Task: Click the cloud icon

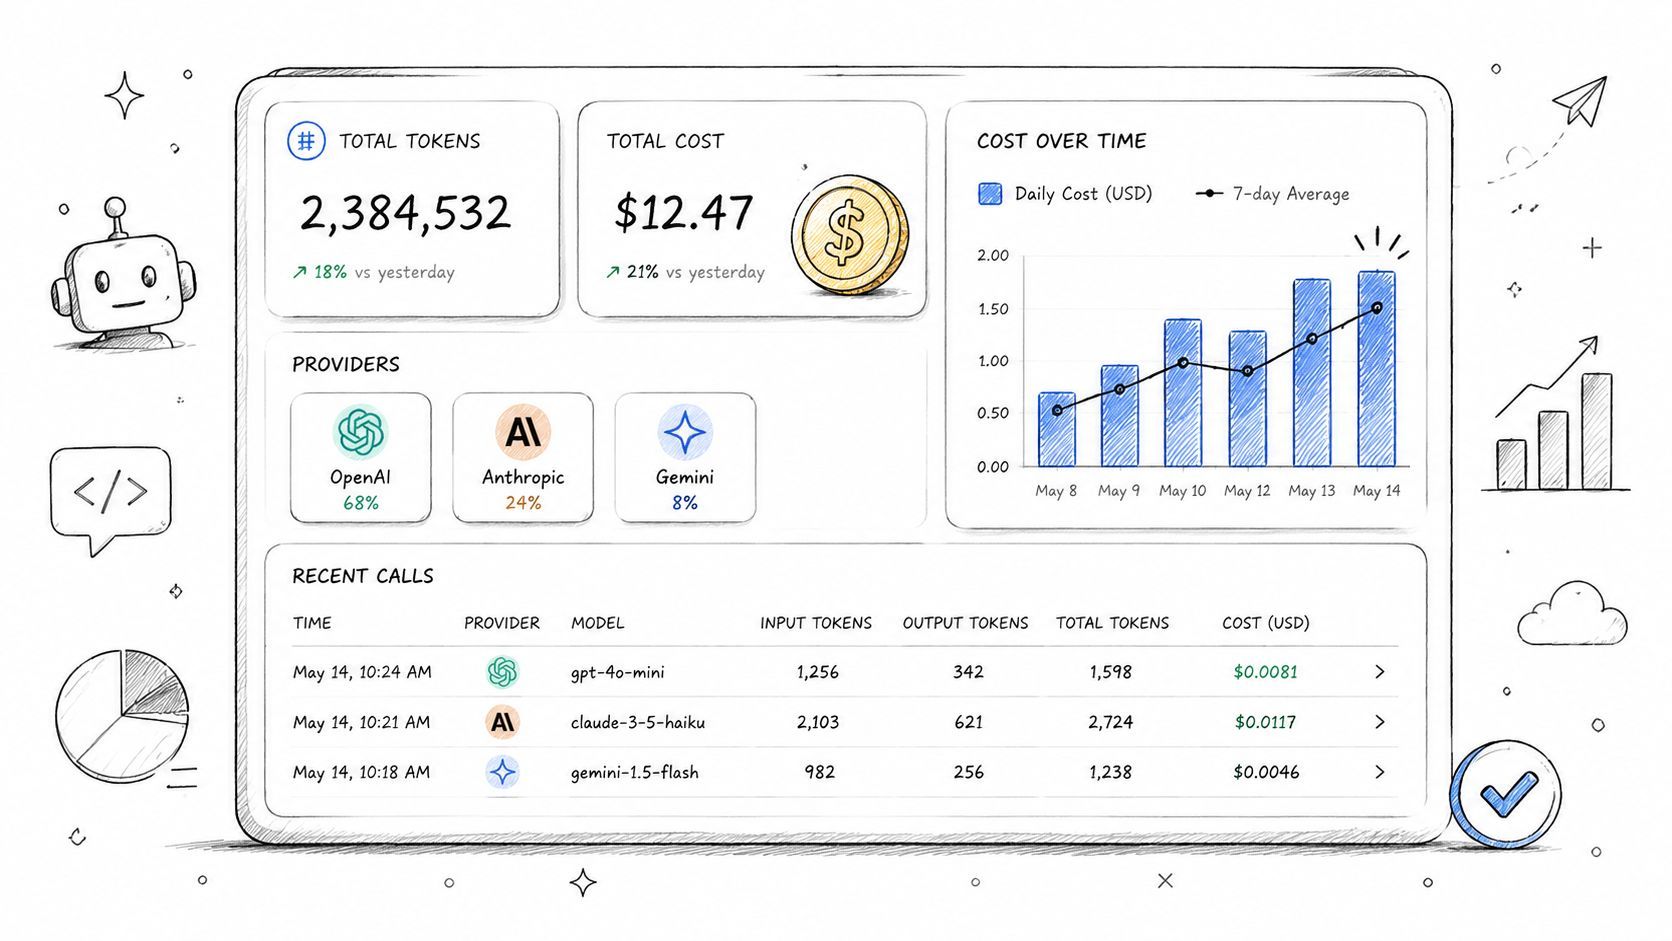Action: (1572, 614)
